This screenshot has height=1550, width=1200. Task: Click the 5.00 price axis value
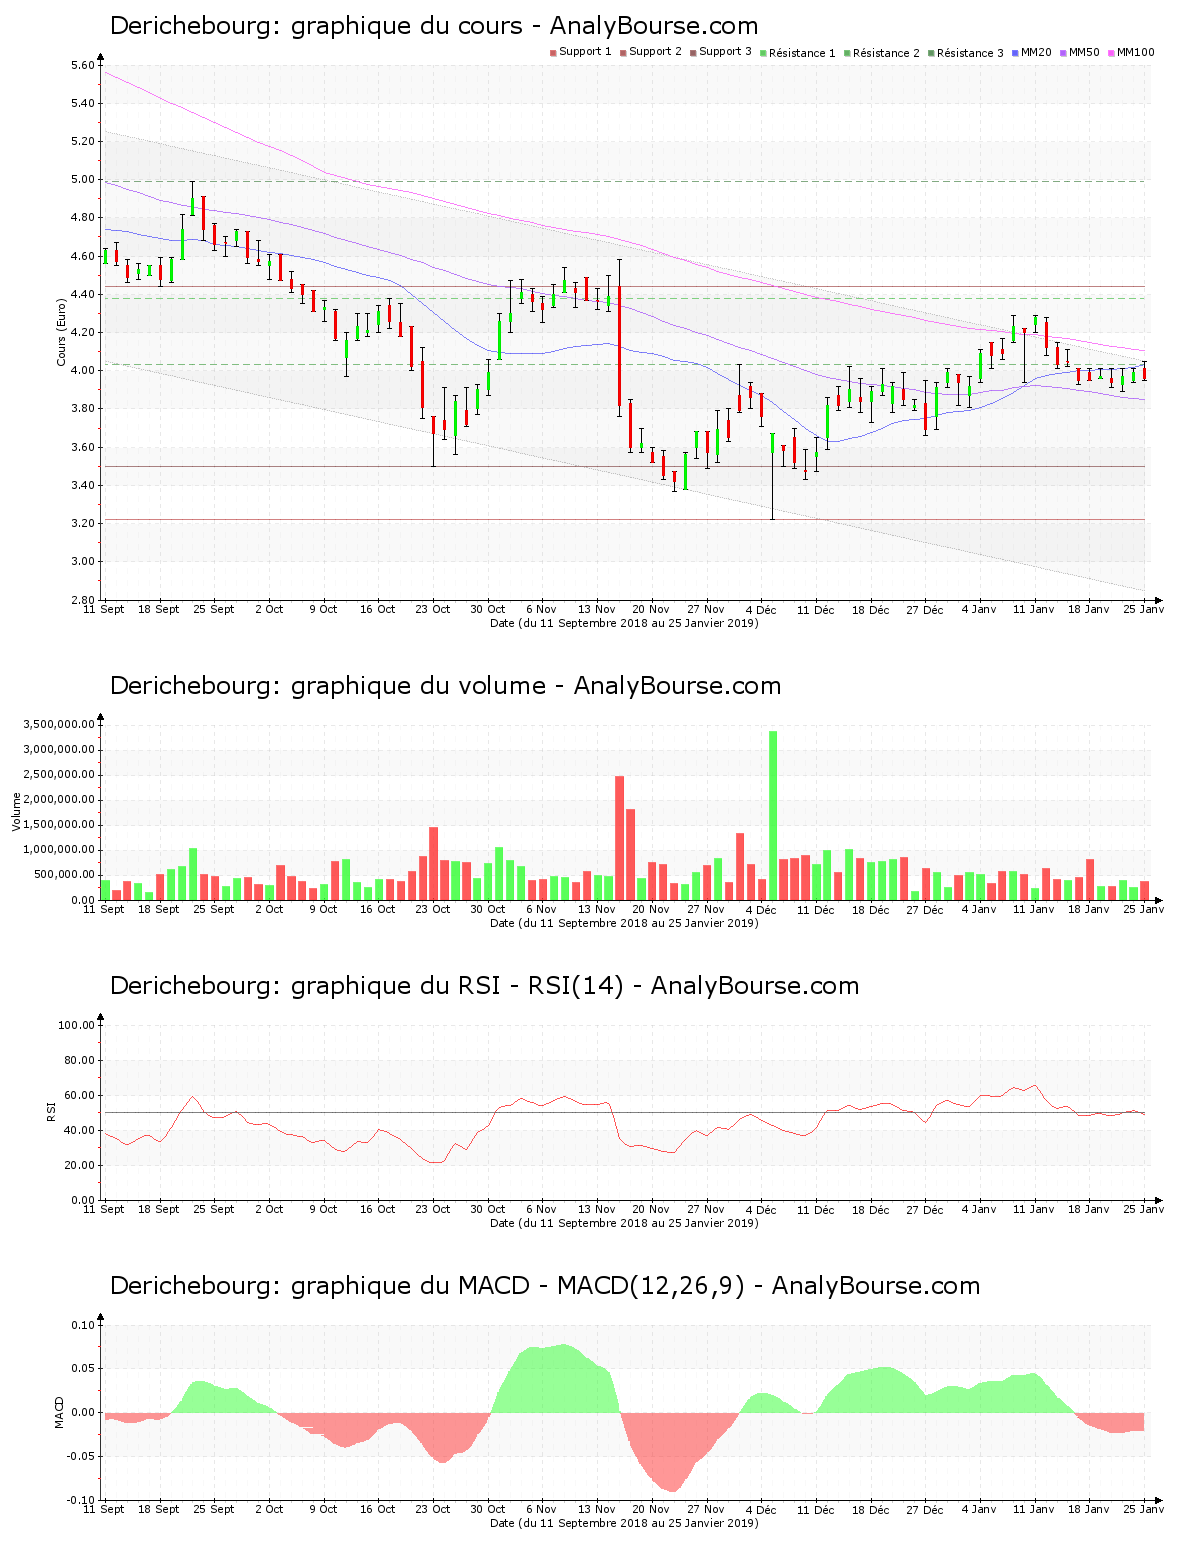(x=83, y=180)
